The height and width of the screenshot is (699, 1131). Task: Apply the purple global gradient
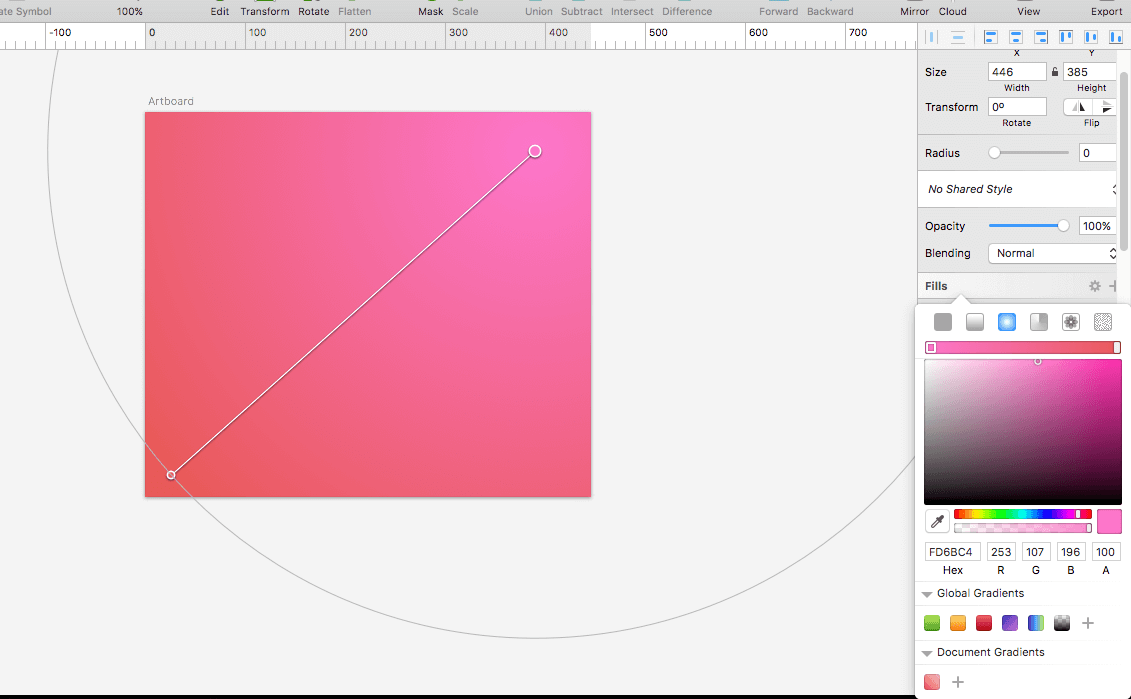coord(1010,623)
